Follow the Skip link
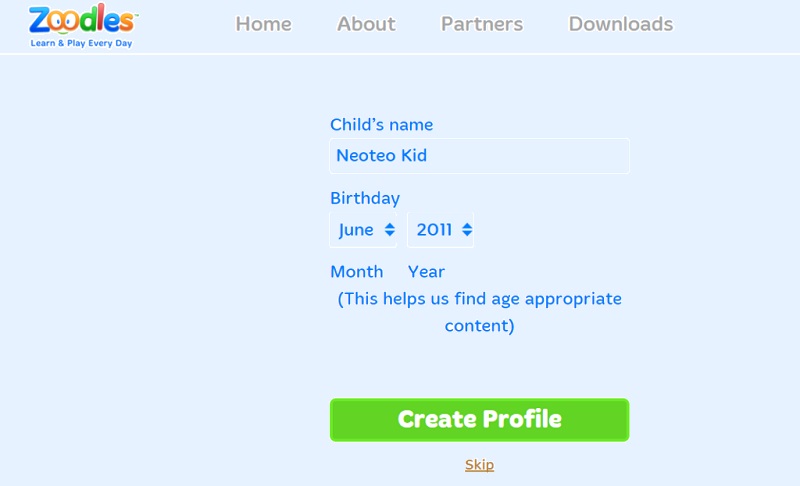This screenshot has height=486, width=800. (x=479, y=465)
